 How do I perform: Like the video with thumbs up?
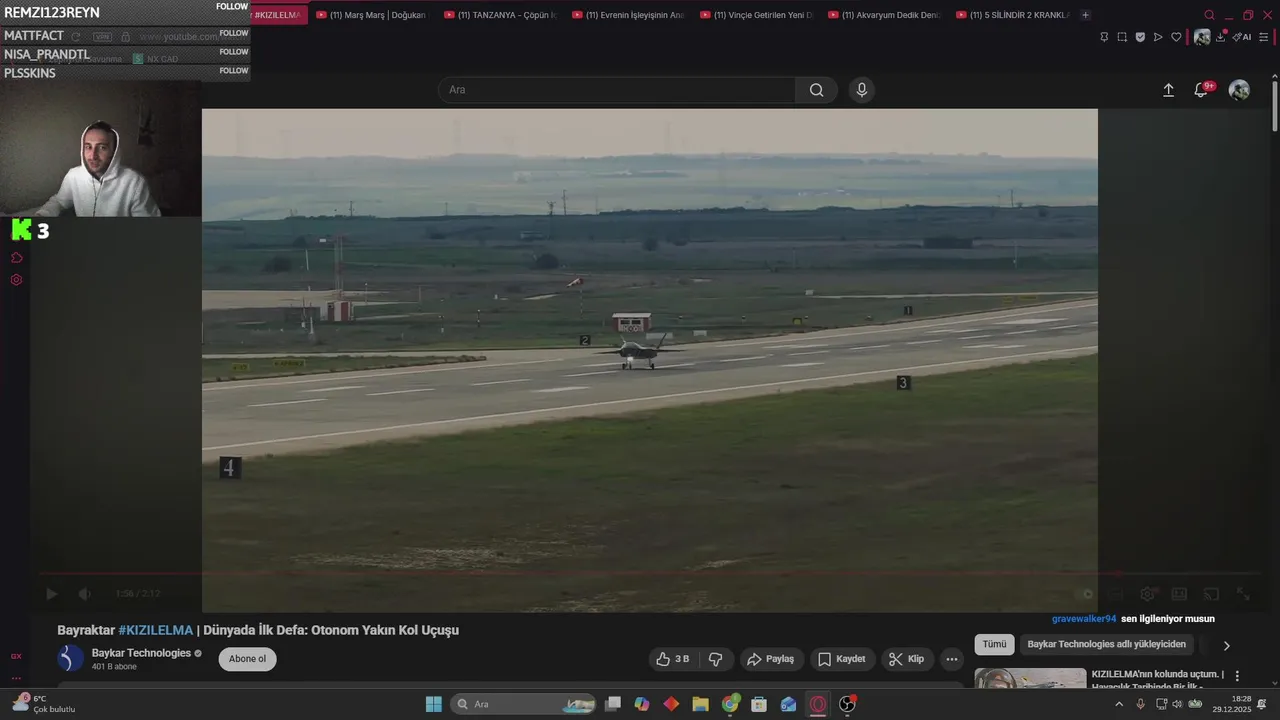pos(672,659)
